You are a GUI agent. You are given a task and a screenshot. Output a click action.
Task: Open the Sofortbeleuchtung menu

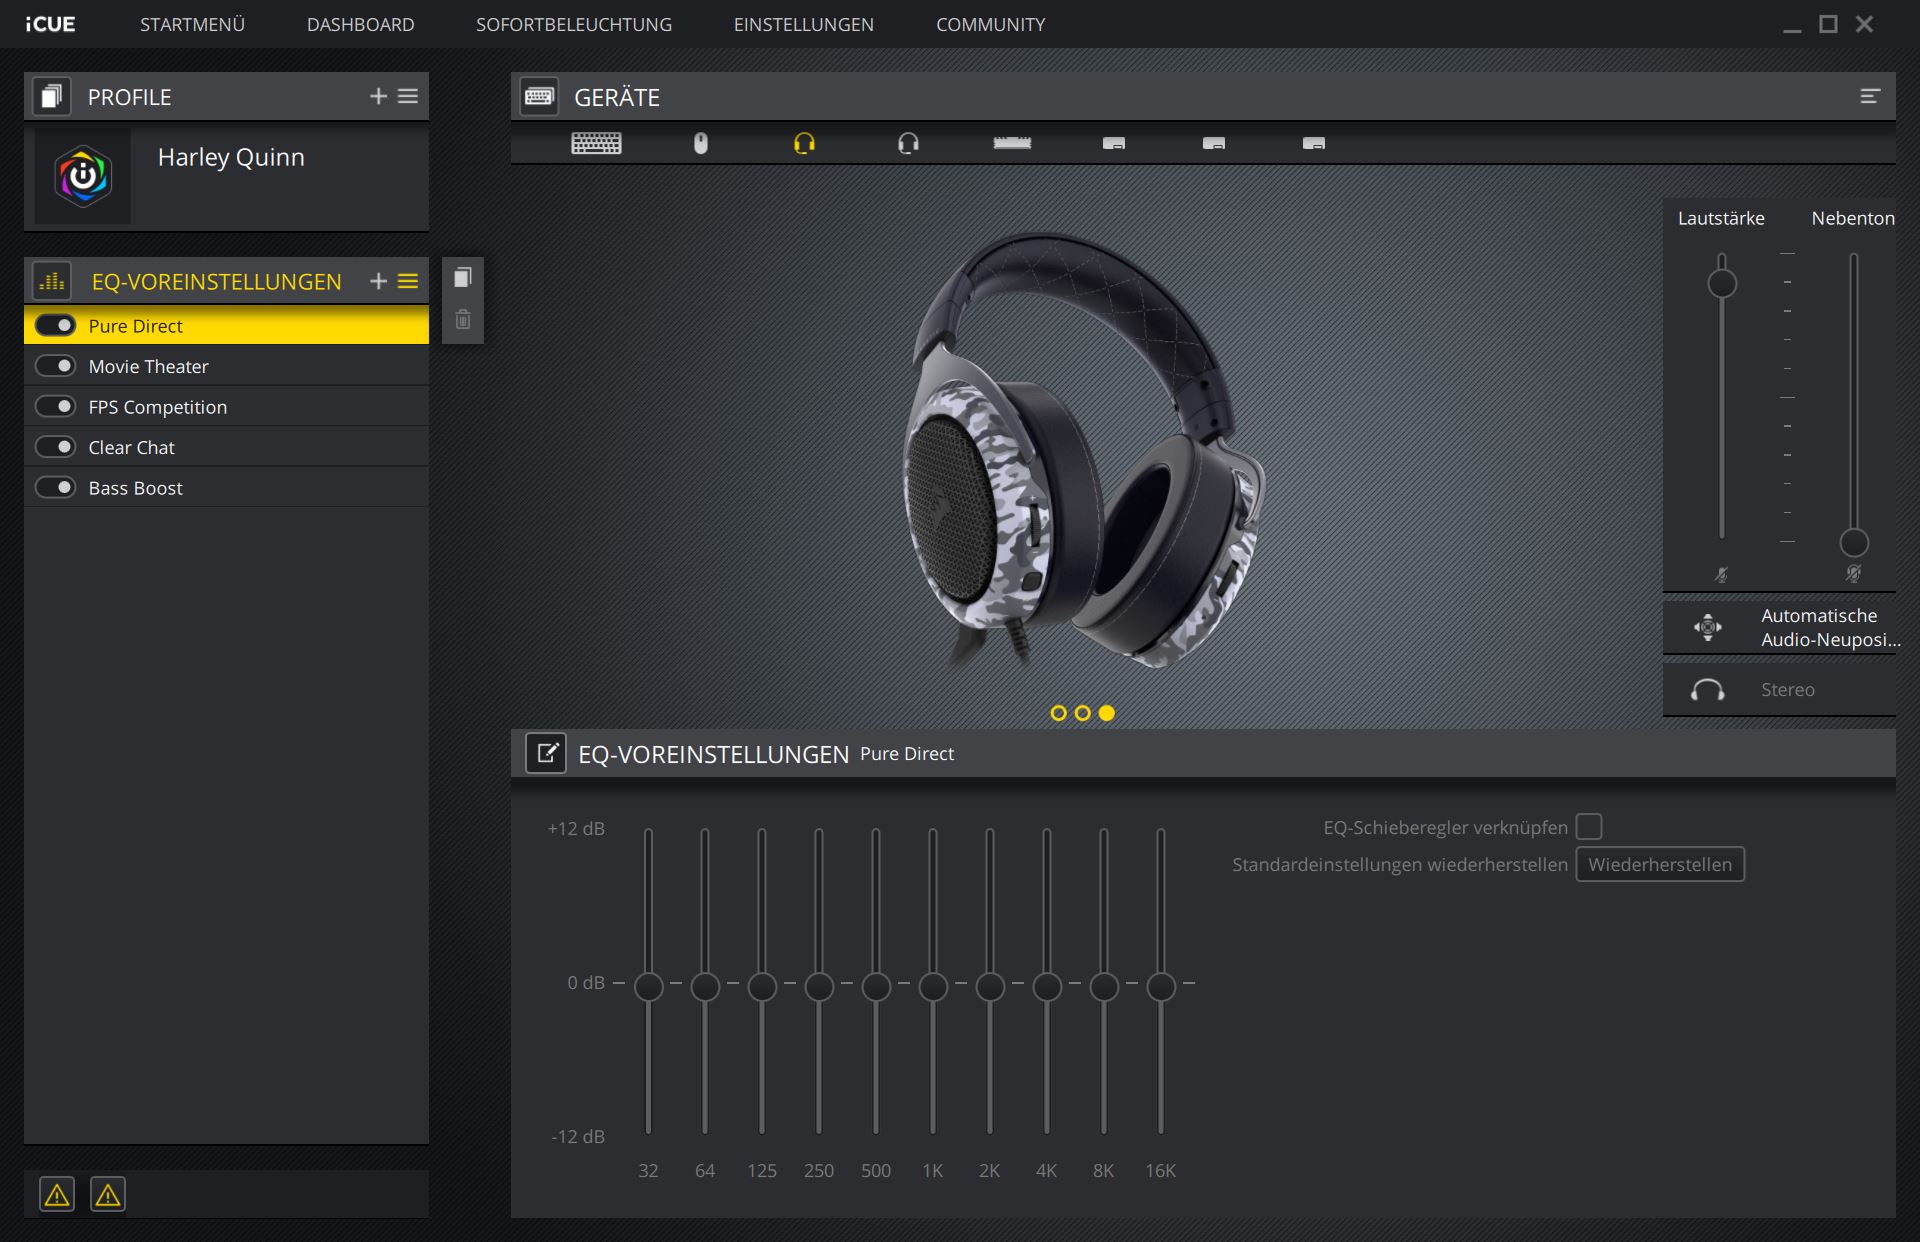[x=574, y=24]
